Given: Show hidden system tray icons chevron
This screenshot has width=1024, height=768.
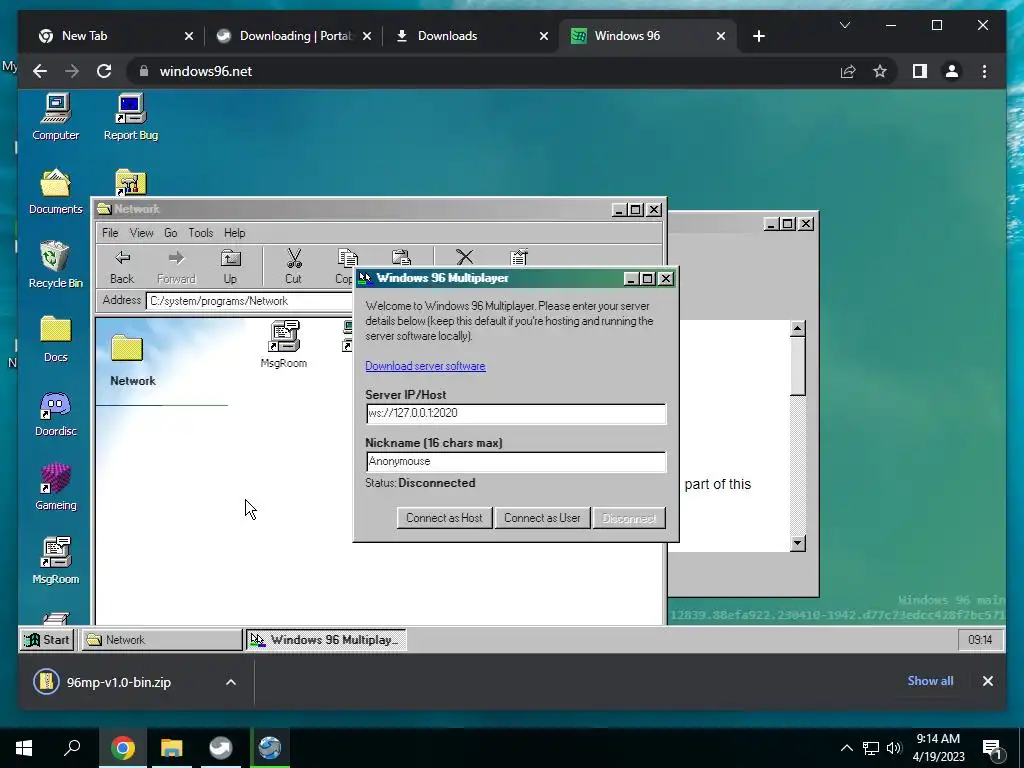Looking at the screenshot, I should tap(846, 748).
